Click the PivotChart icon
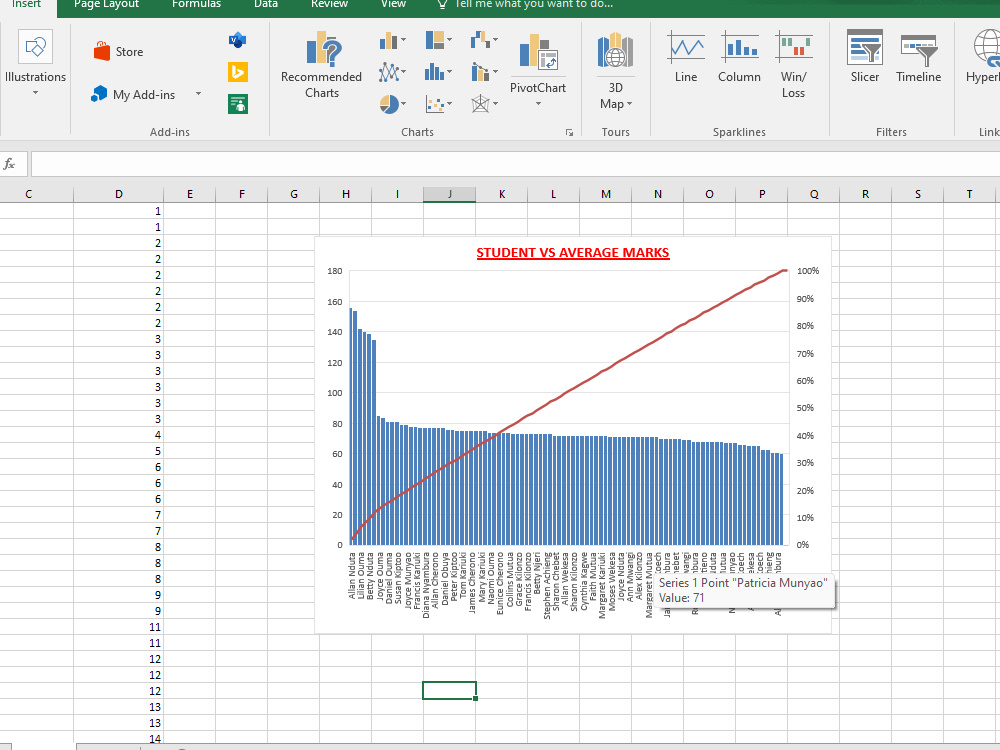The width and height of the screenshot is (1000, 750). pos(538,52)
